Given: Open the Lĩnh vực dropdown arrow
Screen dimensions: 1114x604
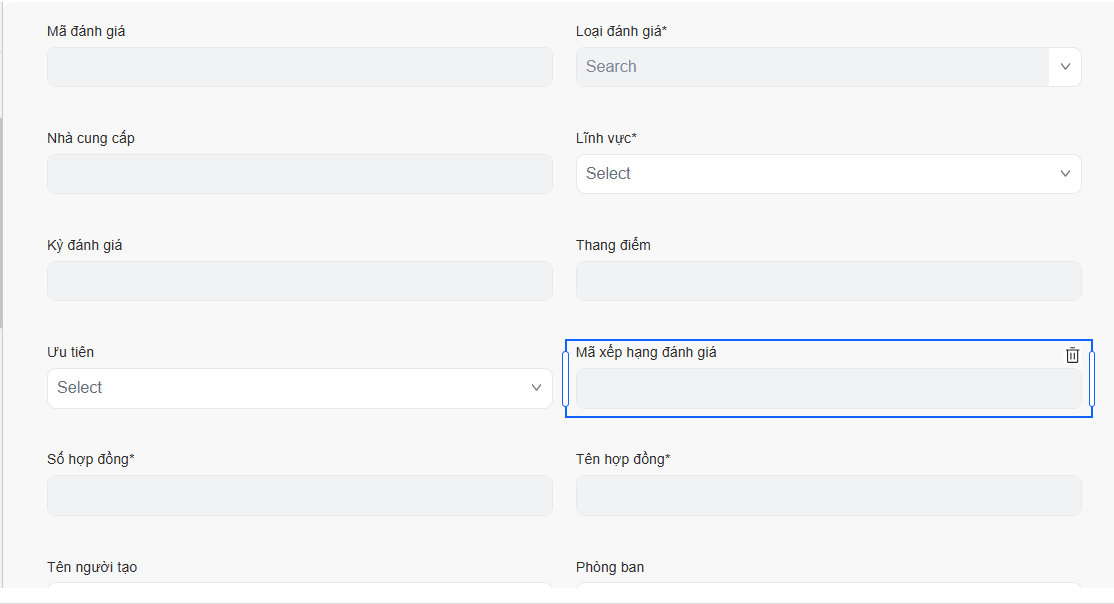Looking at the screenshot, I should point(1065,174).
